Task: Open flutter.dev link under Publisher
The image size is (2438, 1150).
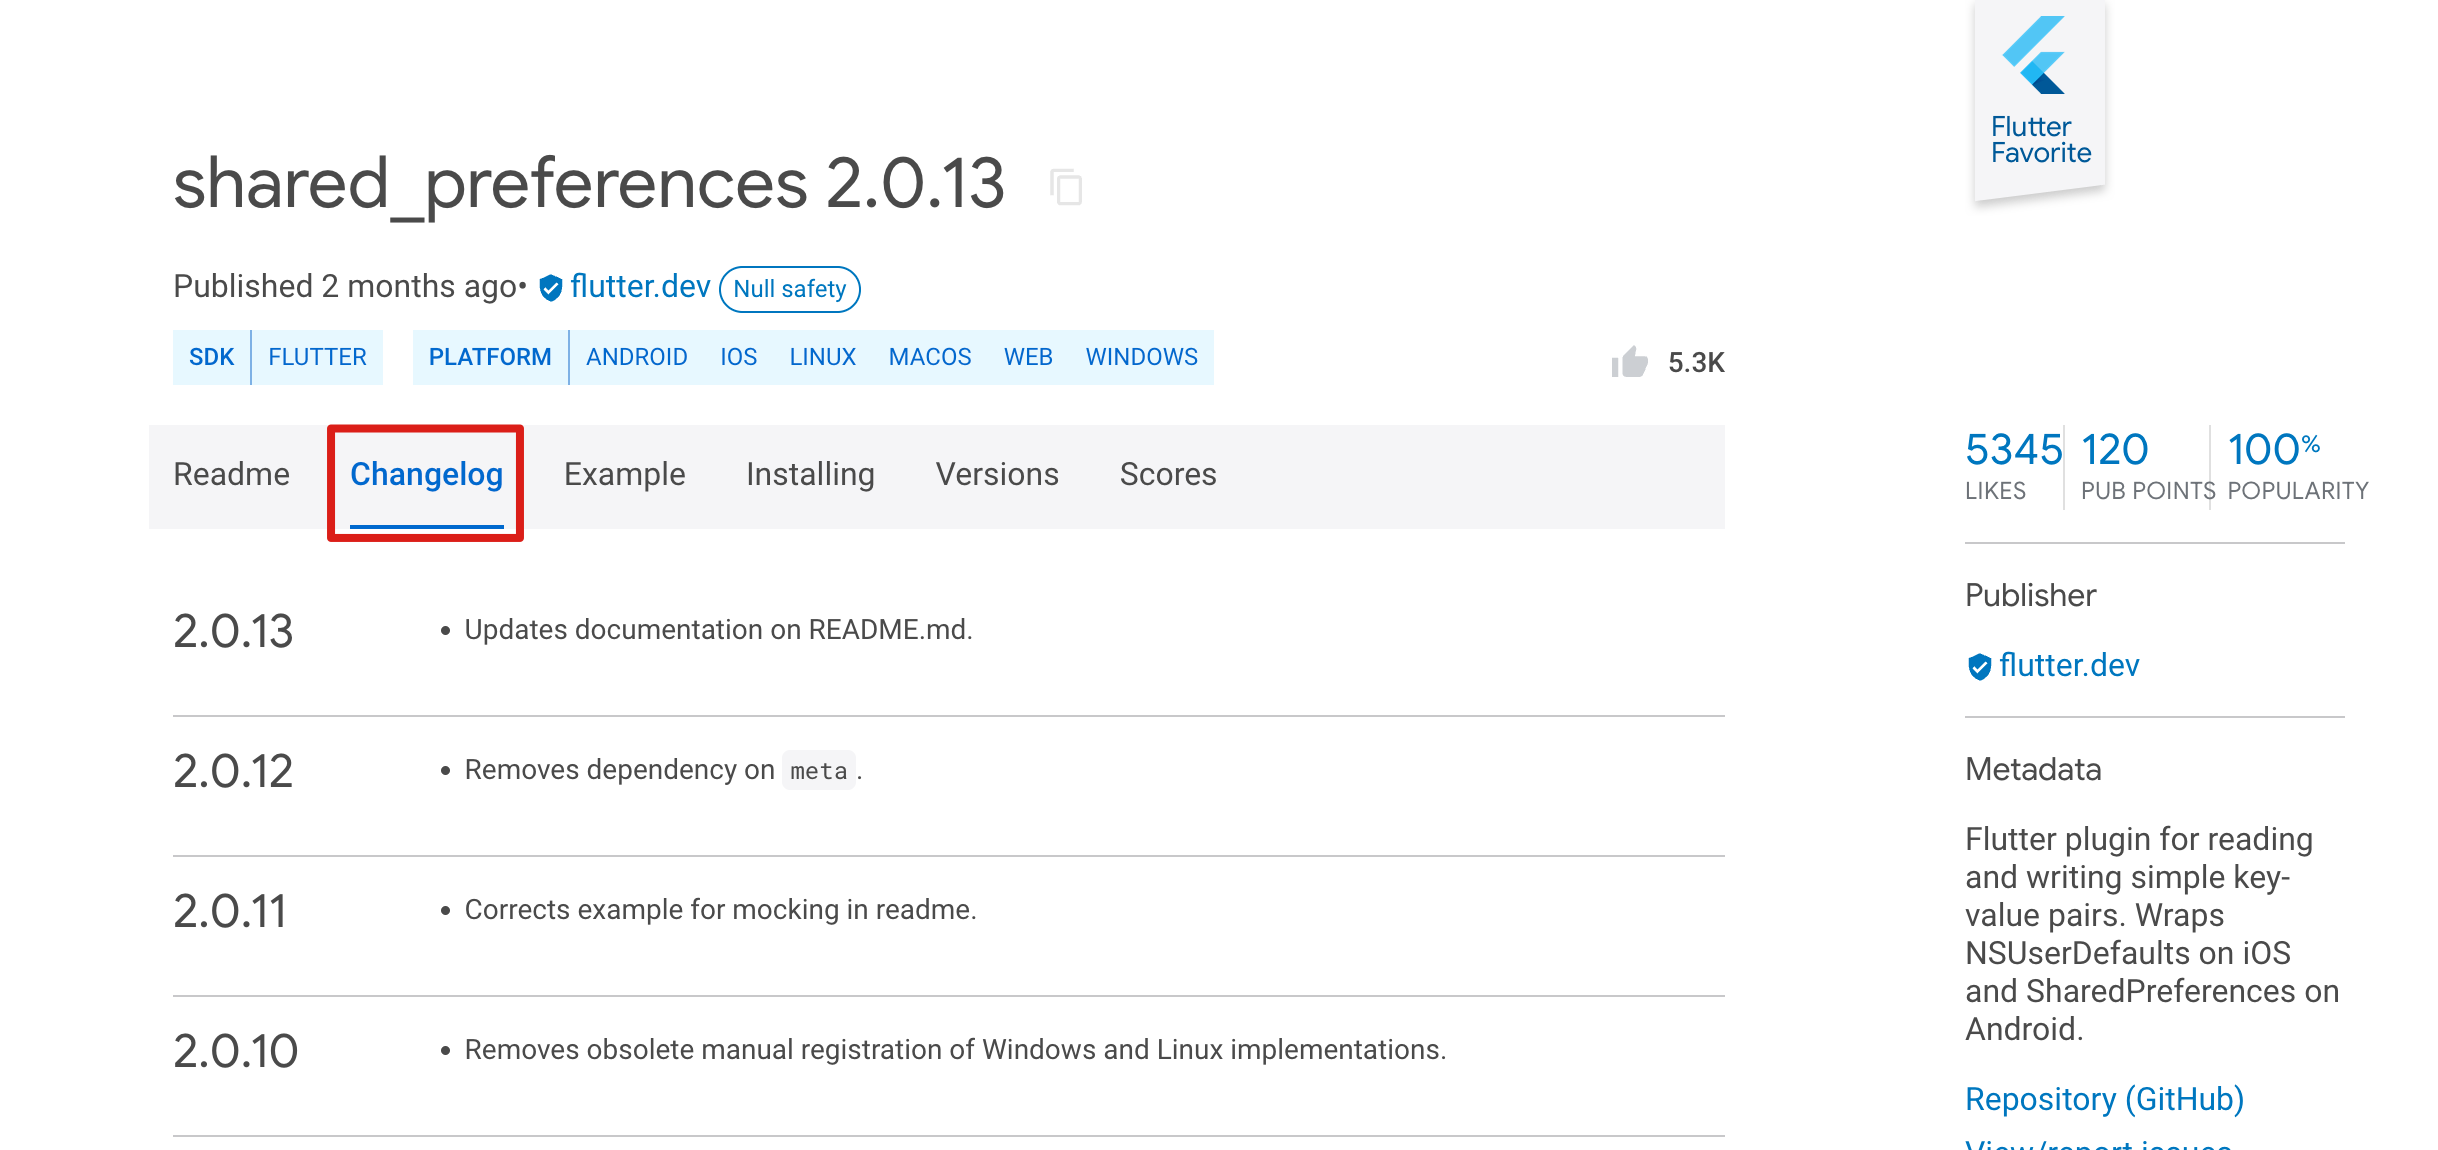Action: (2069, 666)
